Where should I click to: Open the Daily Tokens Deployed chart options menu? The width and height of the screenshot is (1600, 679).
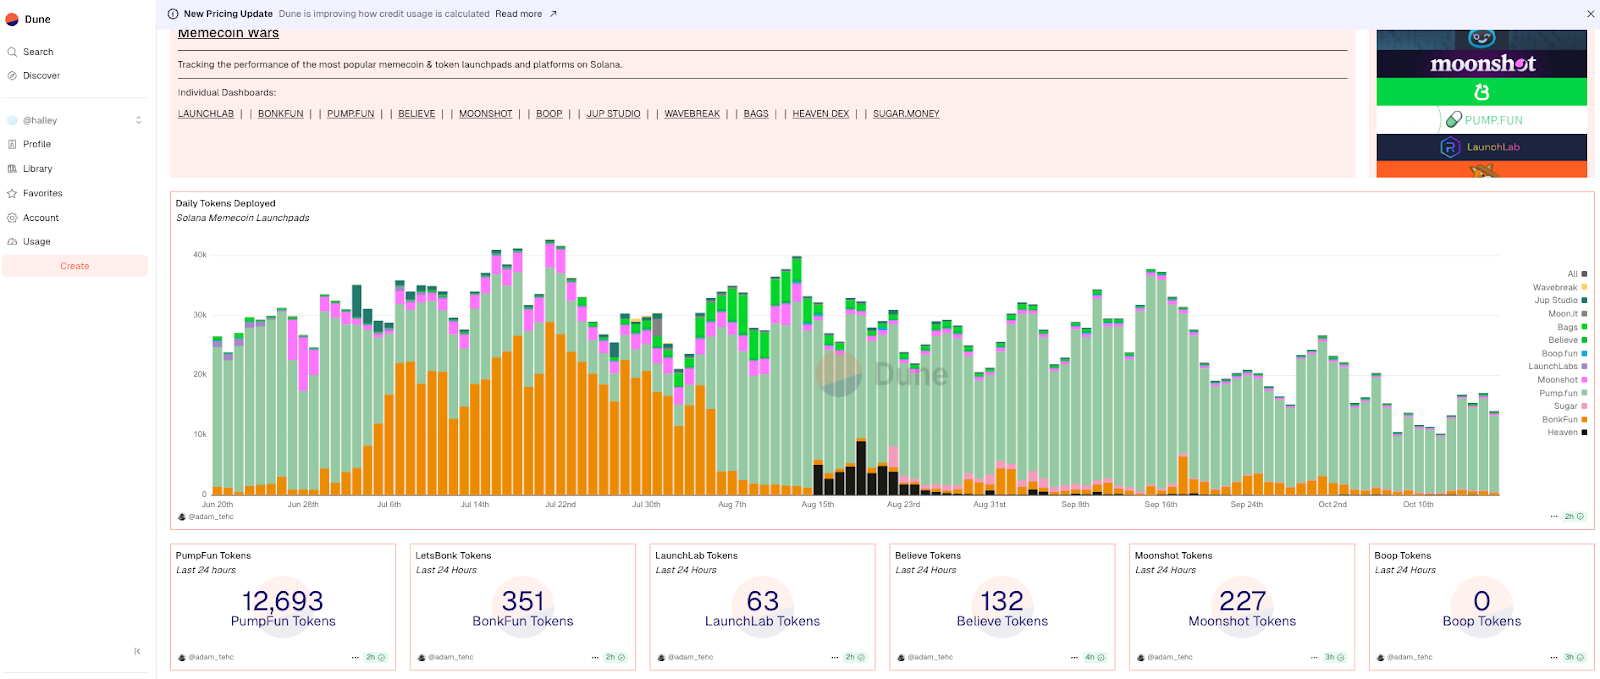1554,517
